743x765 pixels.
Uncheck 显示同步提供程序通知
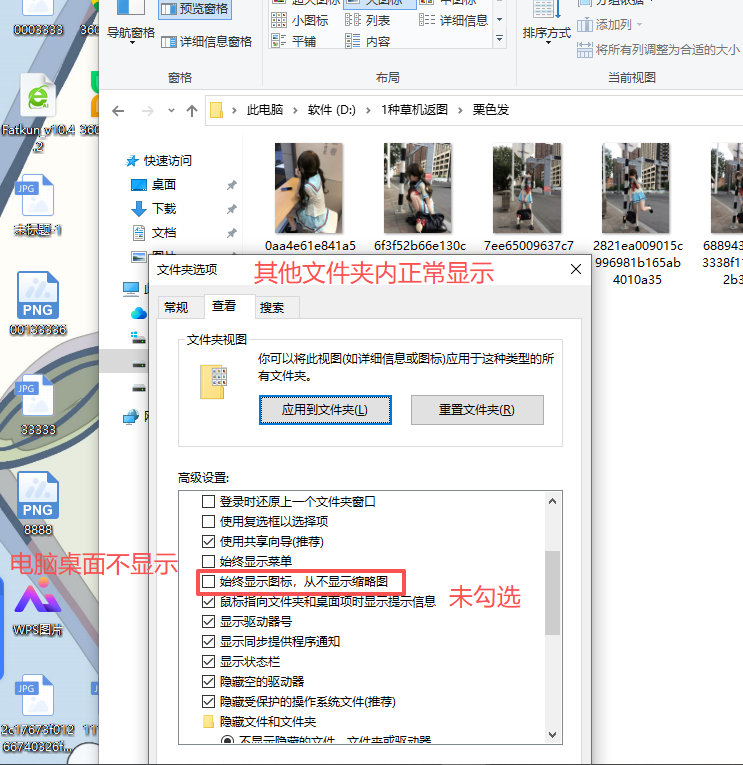click(x=208, y=642)
